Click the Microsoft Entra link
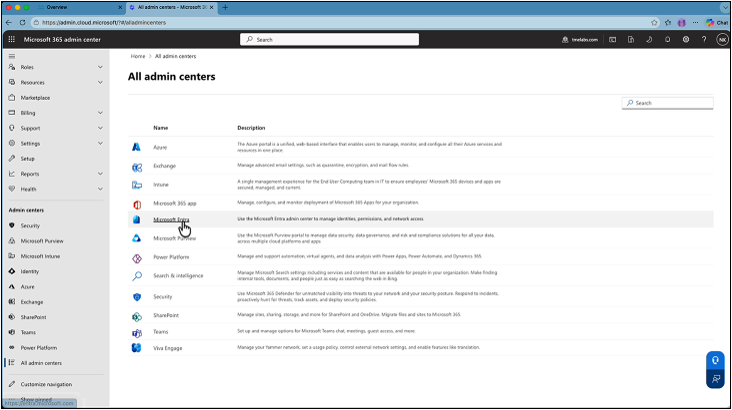Viewport: 732px width, 410px height. coord(171,219)
